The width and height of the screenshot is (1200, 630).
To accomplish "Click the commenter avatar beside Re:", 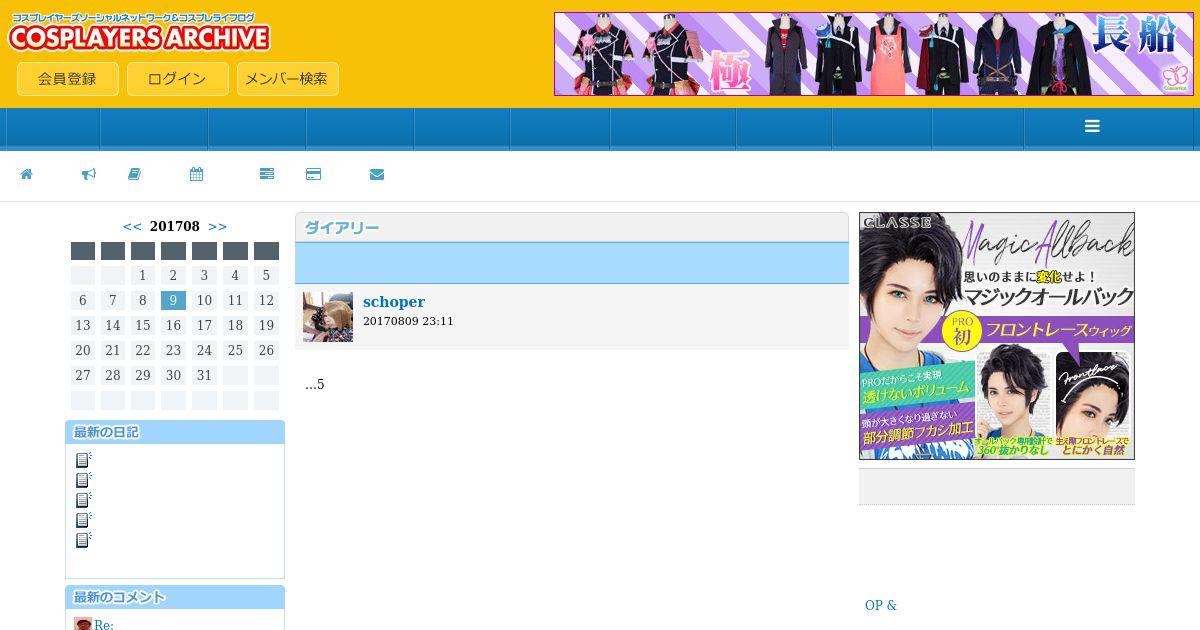I will tap(83, 624).
